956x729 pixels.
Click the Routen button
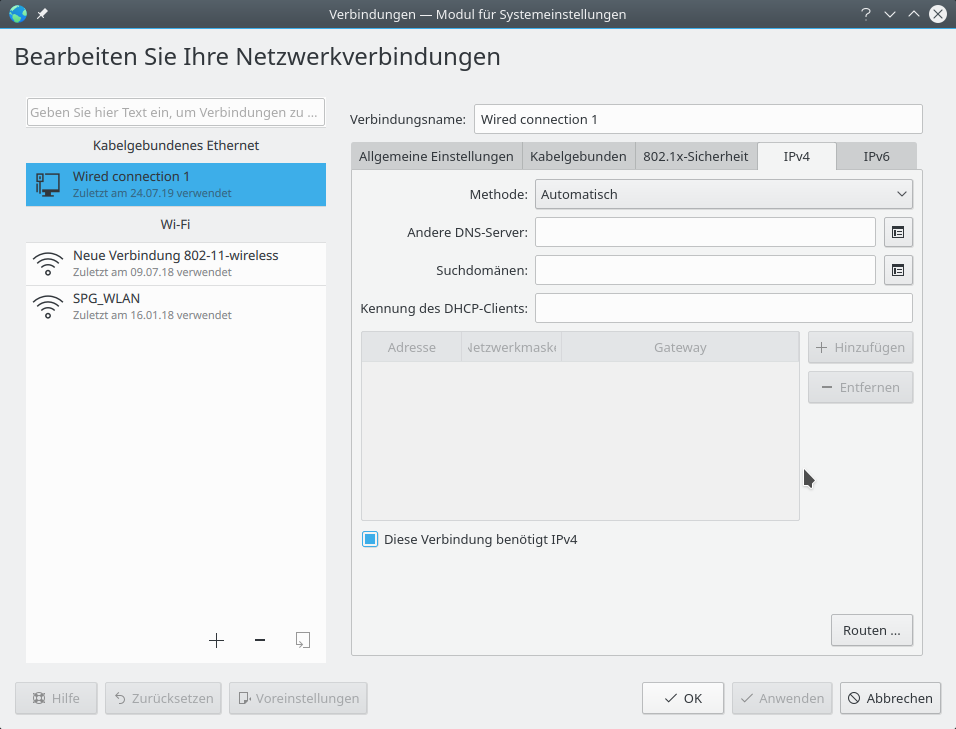[871, 631]
